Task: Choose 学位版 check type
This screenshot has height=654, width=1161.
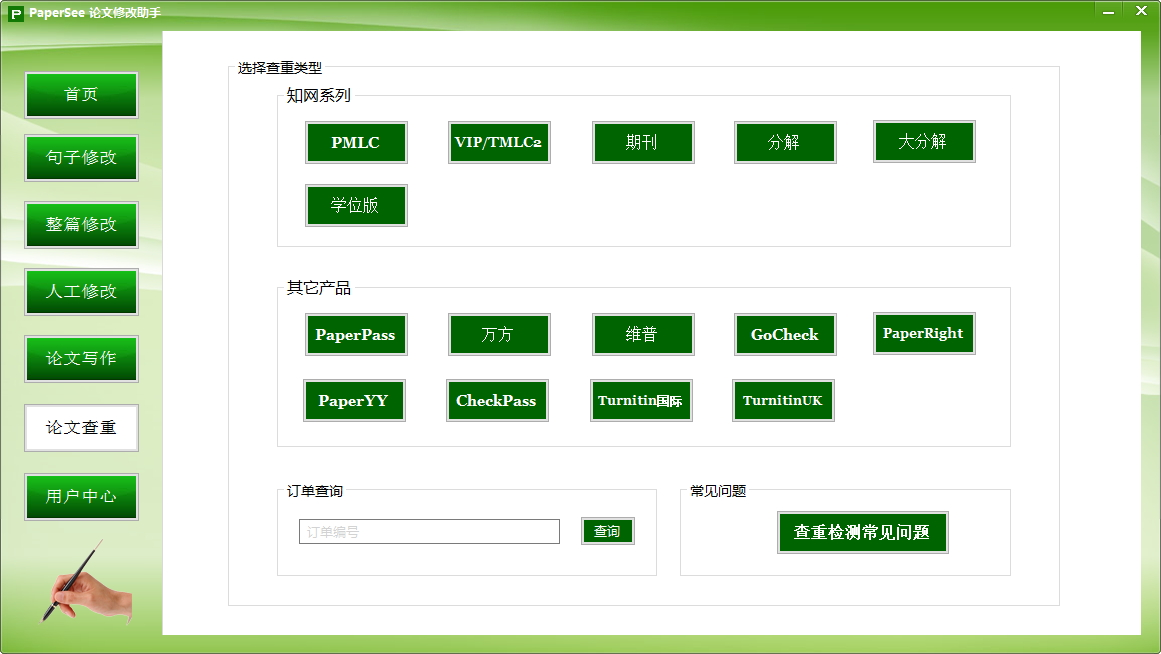Action: tap(356, 205)
